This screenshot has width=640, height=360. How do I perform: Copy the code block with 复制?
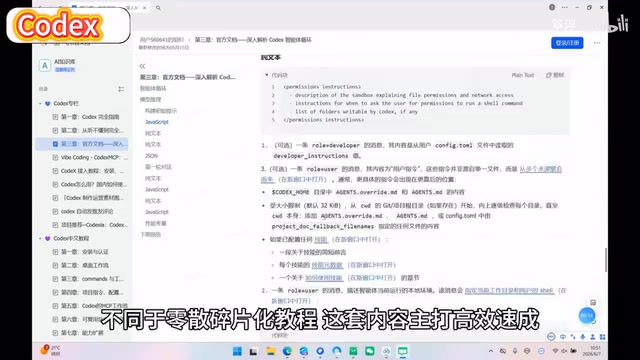coord(555,75)
